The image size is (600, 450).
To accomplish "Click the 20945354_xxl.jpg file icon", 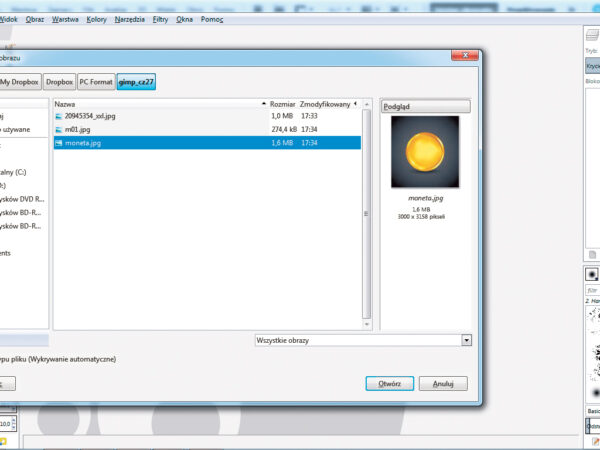I will [58, 116].
